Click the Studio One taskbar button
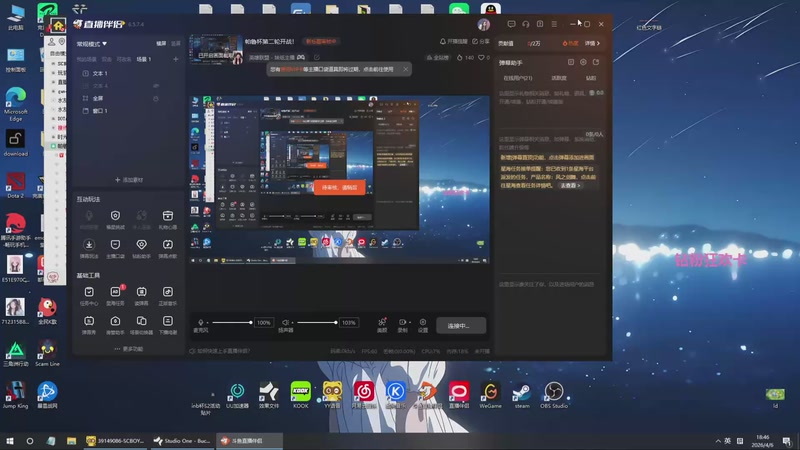 tap(182, 441)
